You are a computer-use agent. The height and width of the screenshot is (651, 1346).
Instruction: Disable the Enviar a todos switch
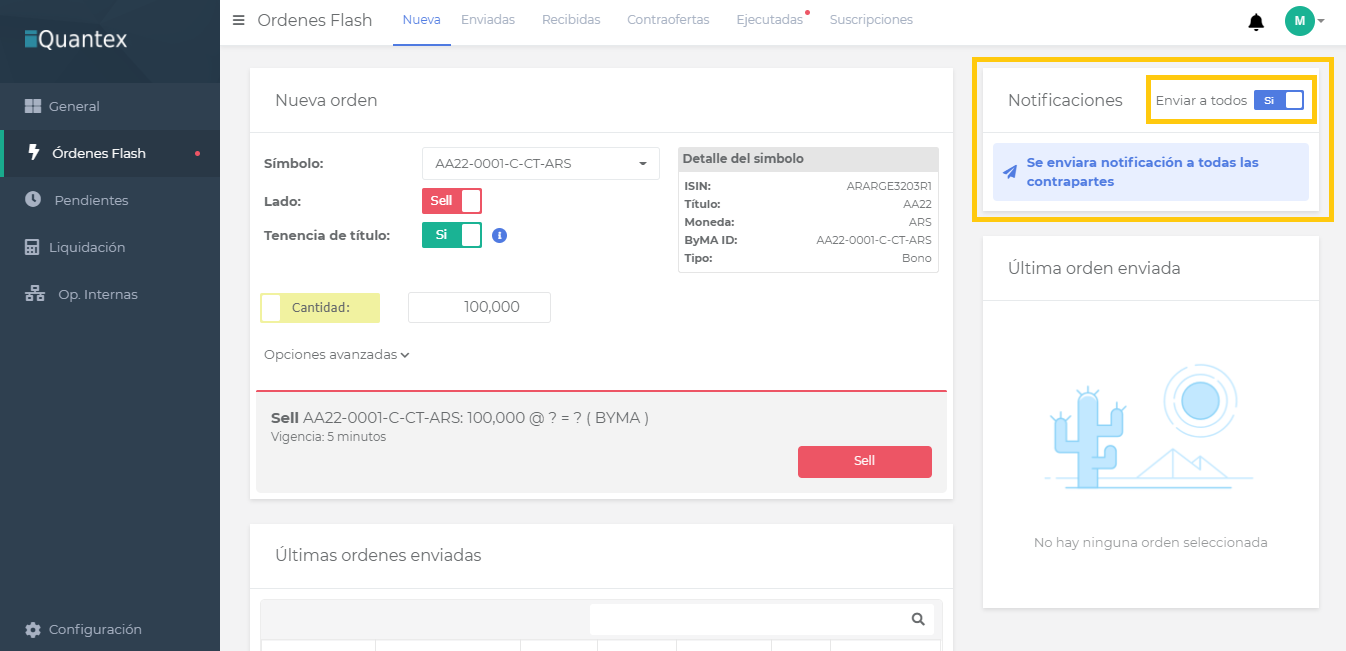(1279, 100)
